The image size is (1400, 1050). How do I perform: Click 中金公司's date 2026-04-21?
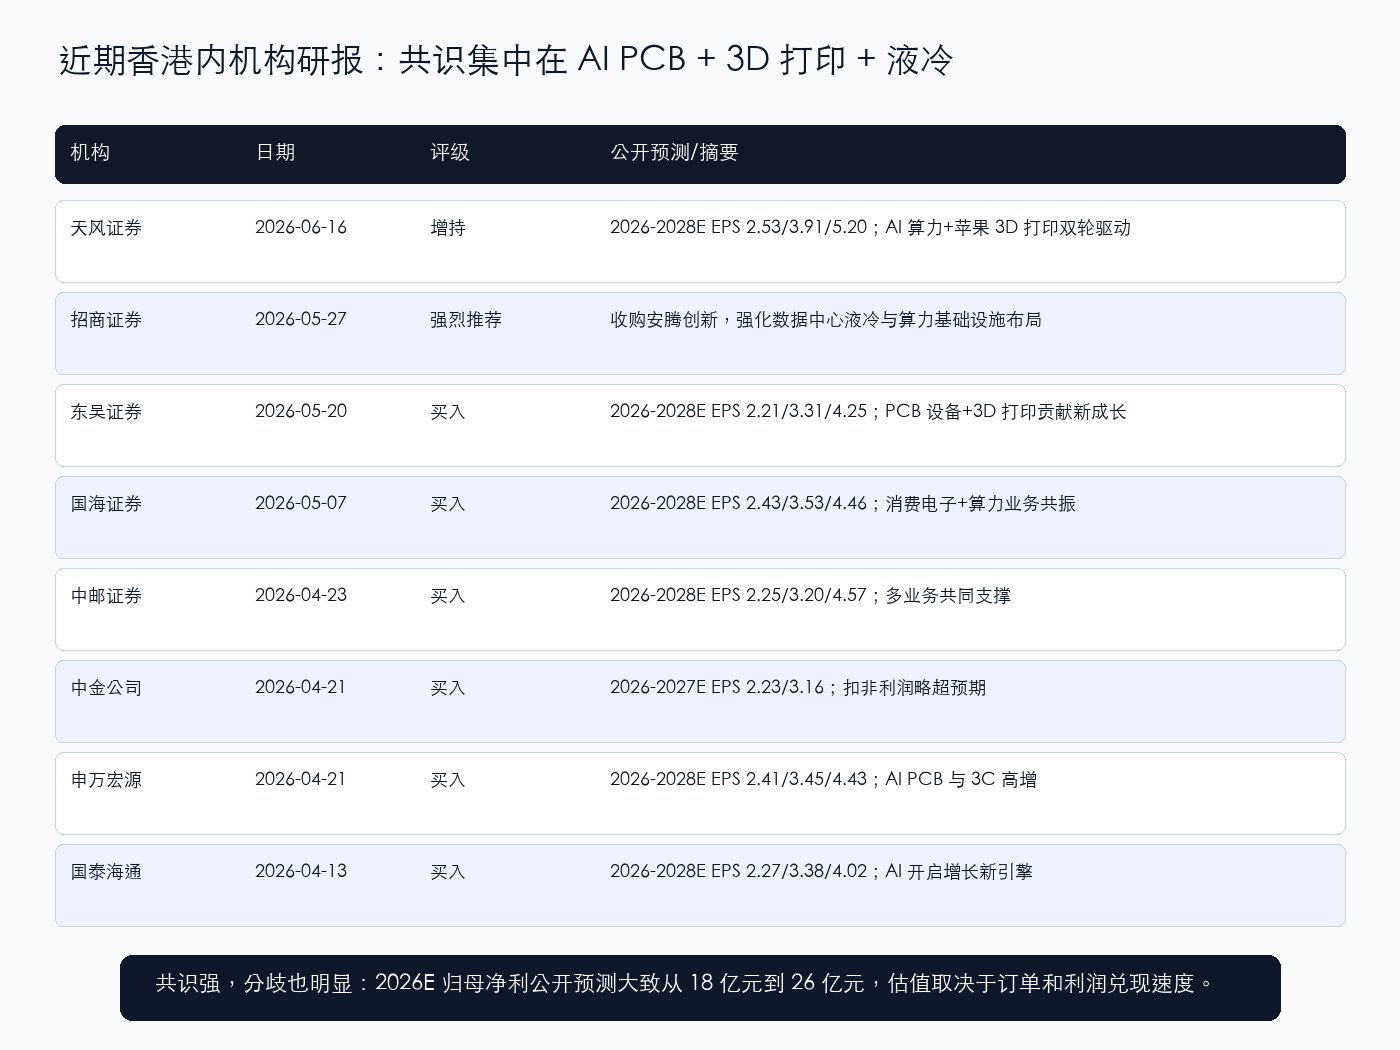(x=301, y=687)
